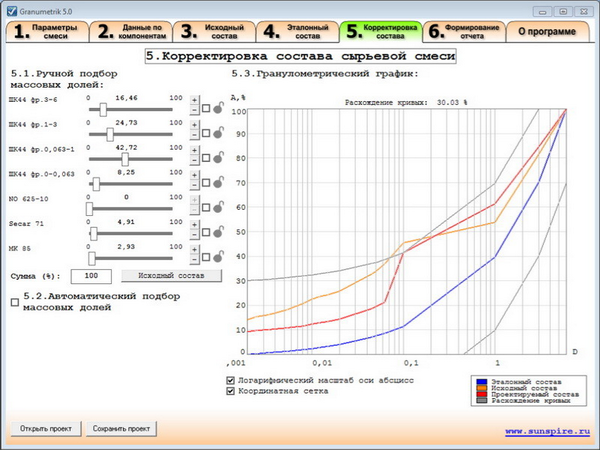600x450 pixels.
Task: Click the value 16,46 above slider
Action: (126, 98)
